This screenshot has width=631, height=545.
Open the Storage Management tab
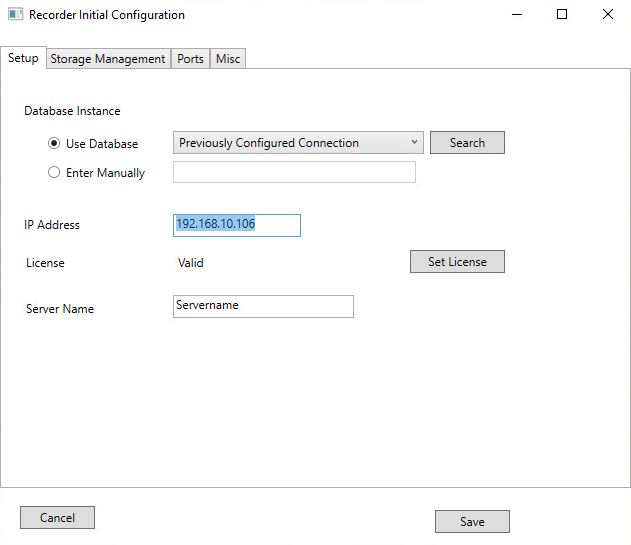coord(108,59)
